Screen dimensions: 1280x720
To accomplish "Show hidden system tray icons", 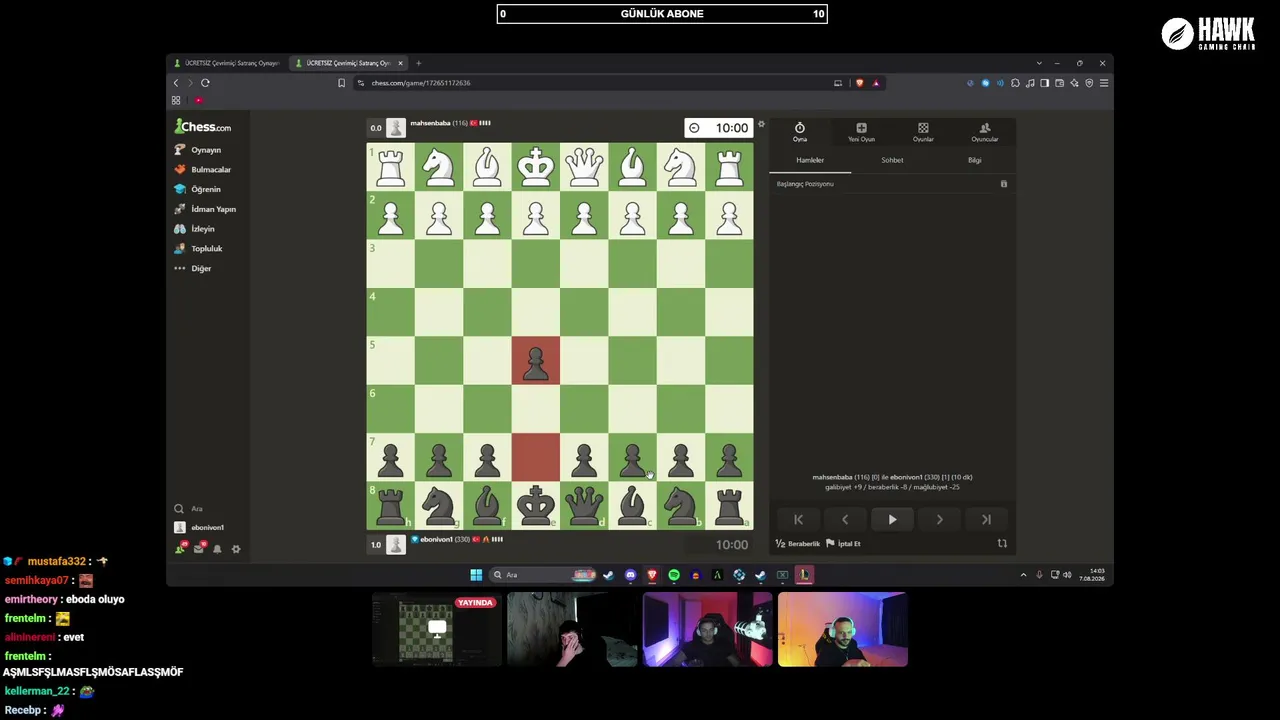I will [x=1023, y=575].
